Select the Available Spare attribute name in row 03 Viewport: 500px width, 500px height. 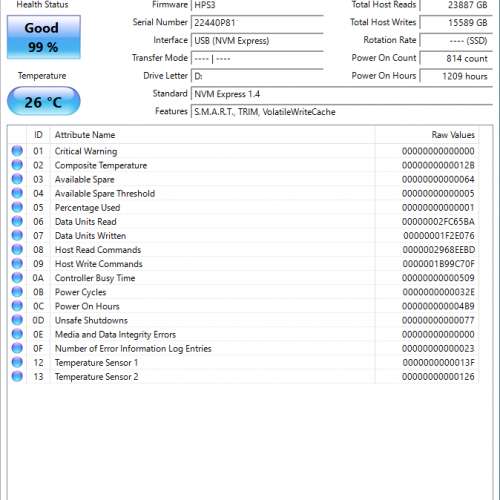click(x=84, y=180)
